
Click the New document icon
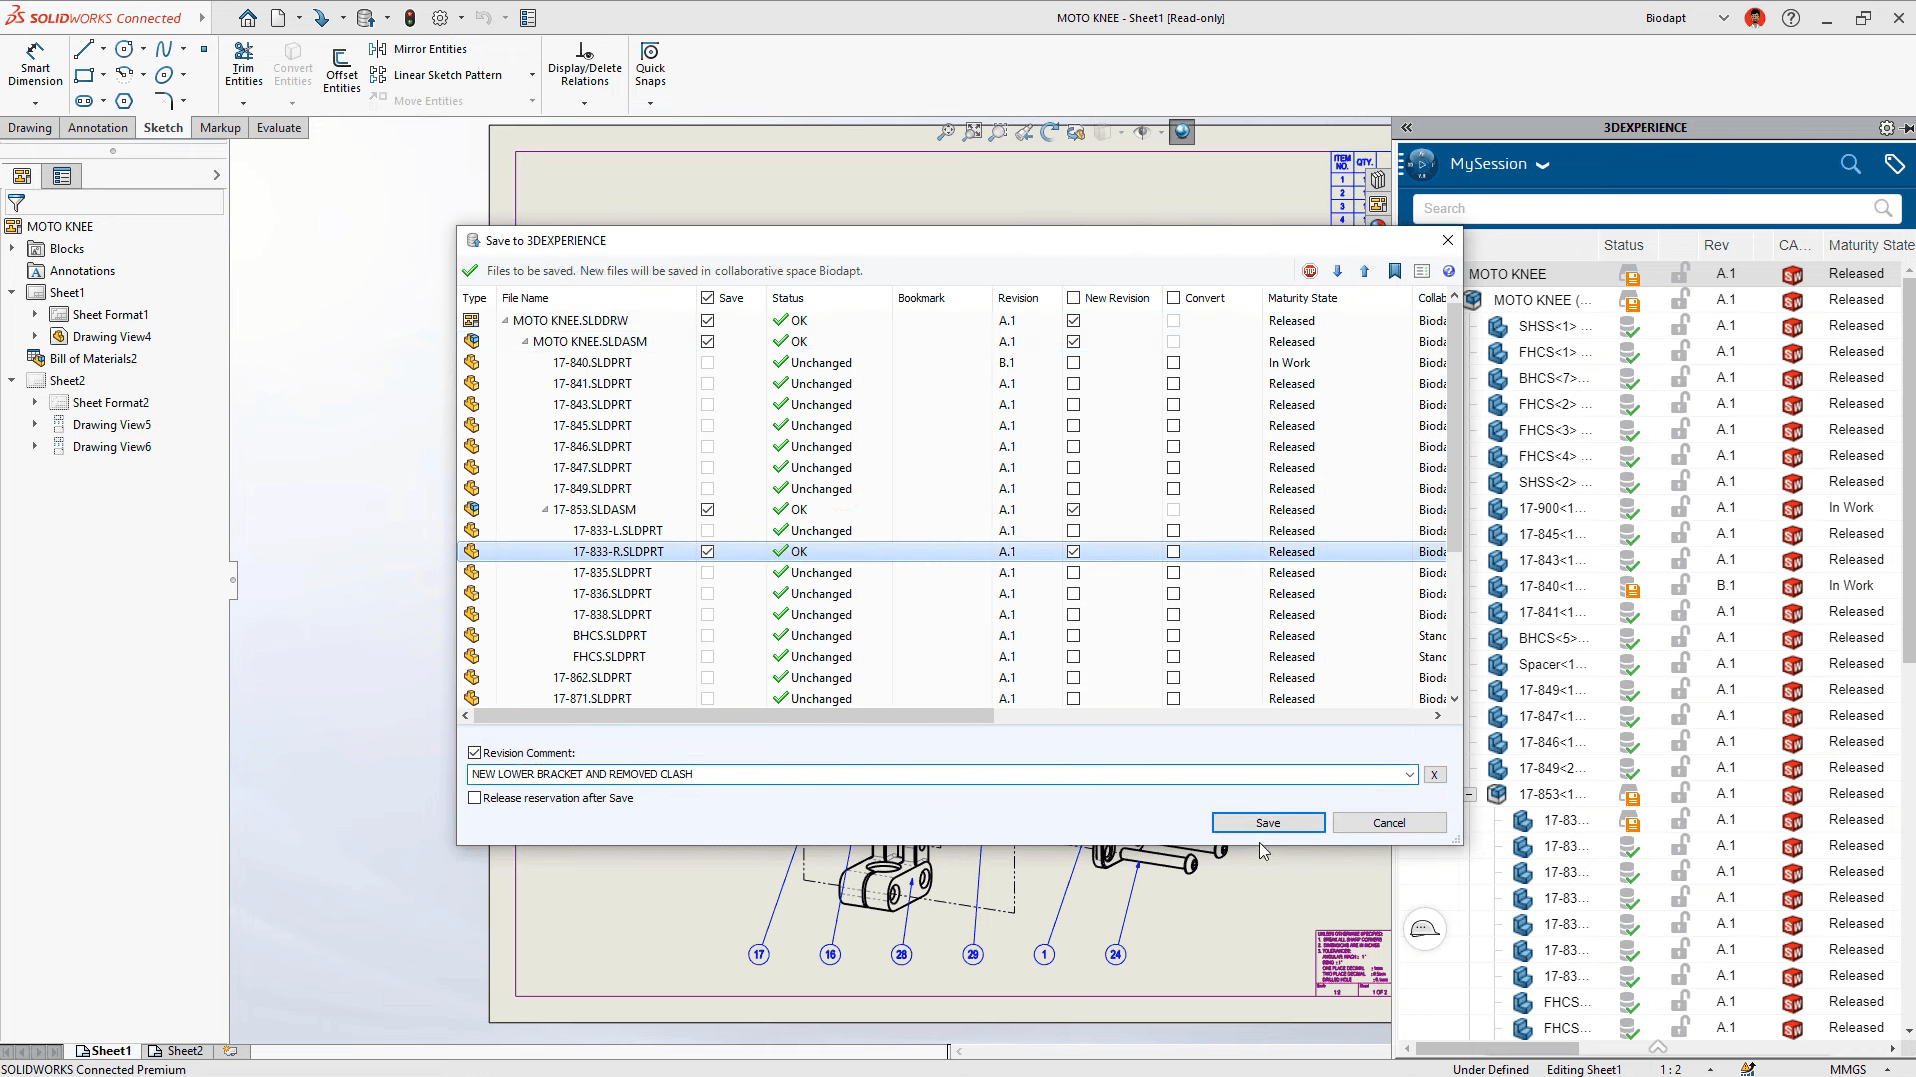[278, 18]
